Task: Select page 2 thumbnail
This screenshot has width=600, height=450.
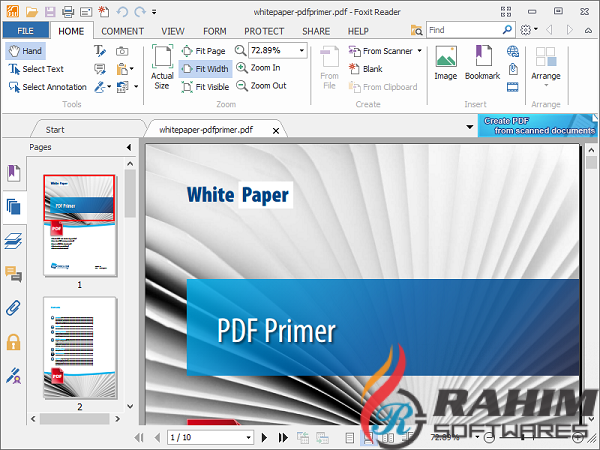Action: (80, 347)
